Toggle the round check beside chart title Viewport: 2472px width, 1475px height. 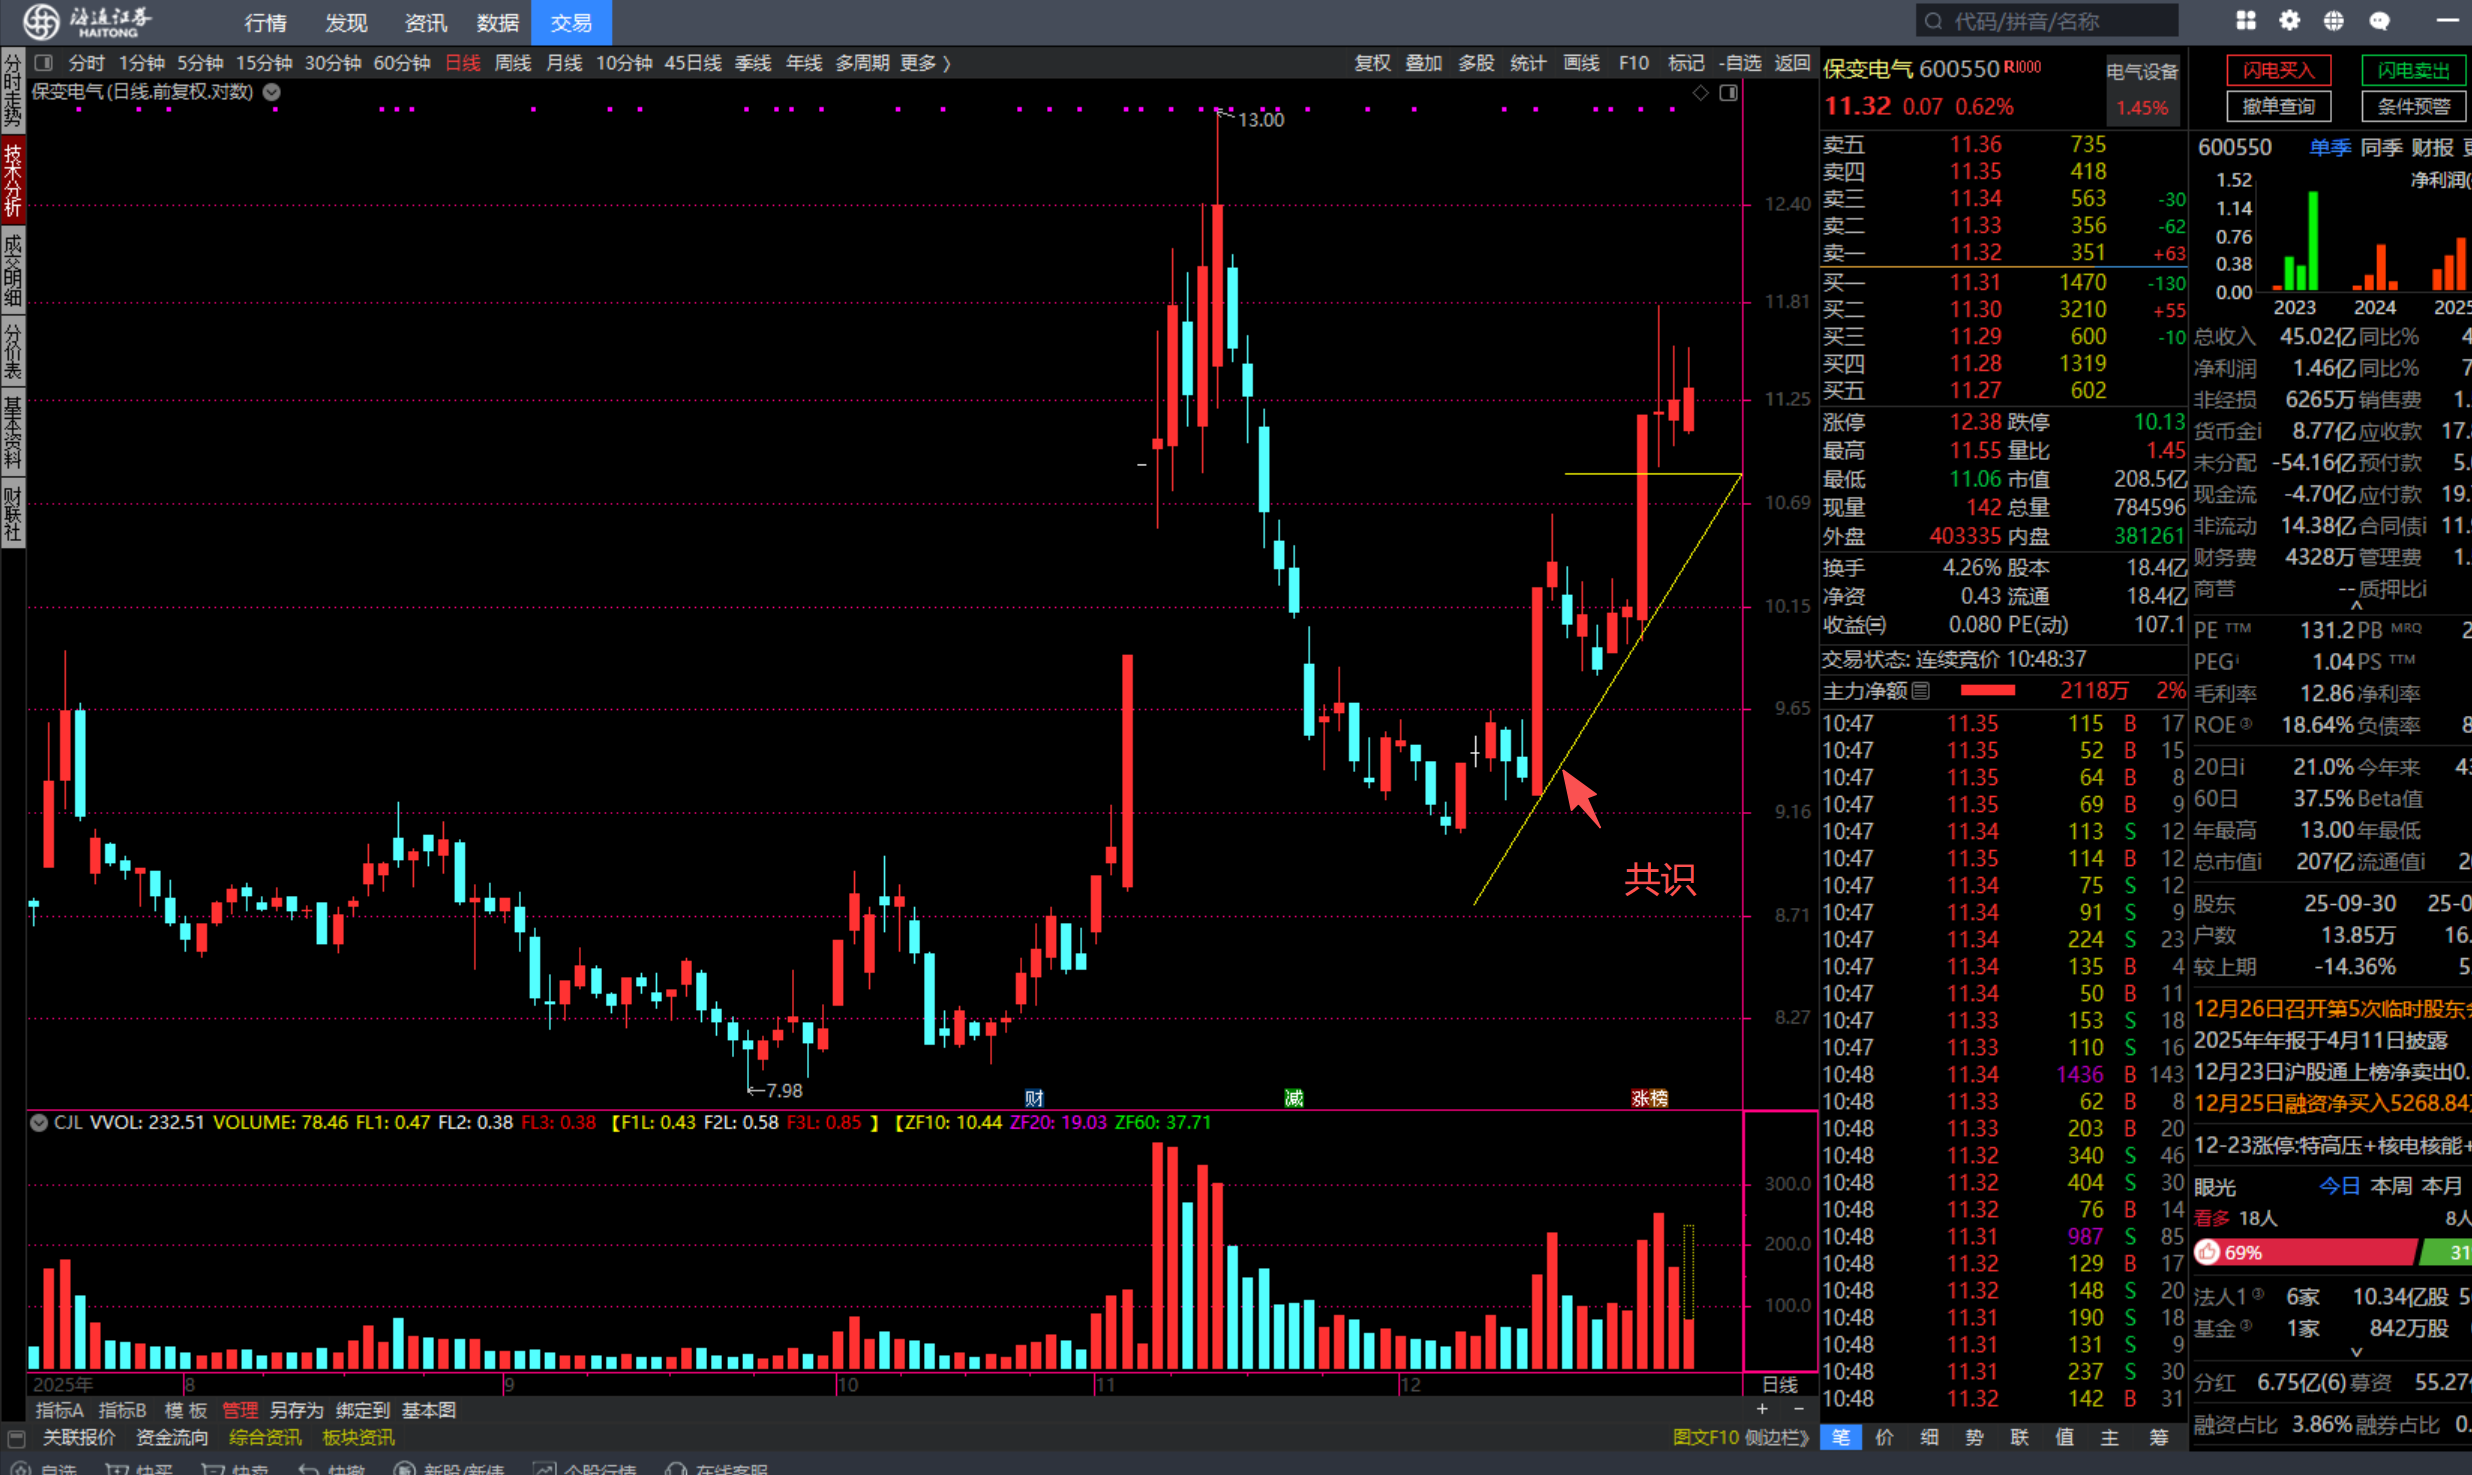272,92
